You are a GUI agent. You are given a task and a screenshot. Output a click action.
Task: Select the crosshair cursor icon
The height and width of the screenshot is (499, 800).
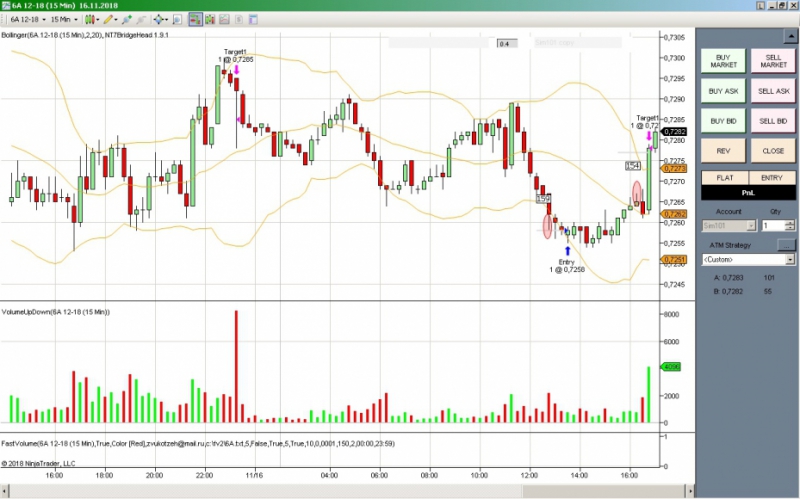tap(159, 19)
